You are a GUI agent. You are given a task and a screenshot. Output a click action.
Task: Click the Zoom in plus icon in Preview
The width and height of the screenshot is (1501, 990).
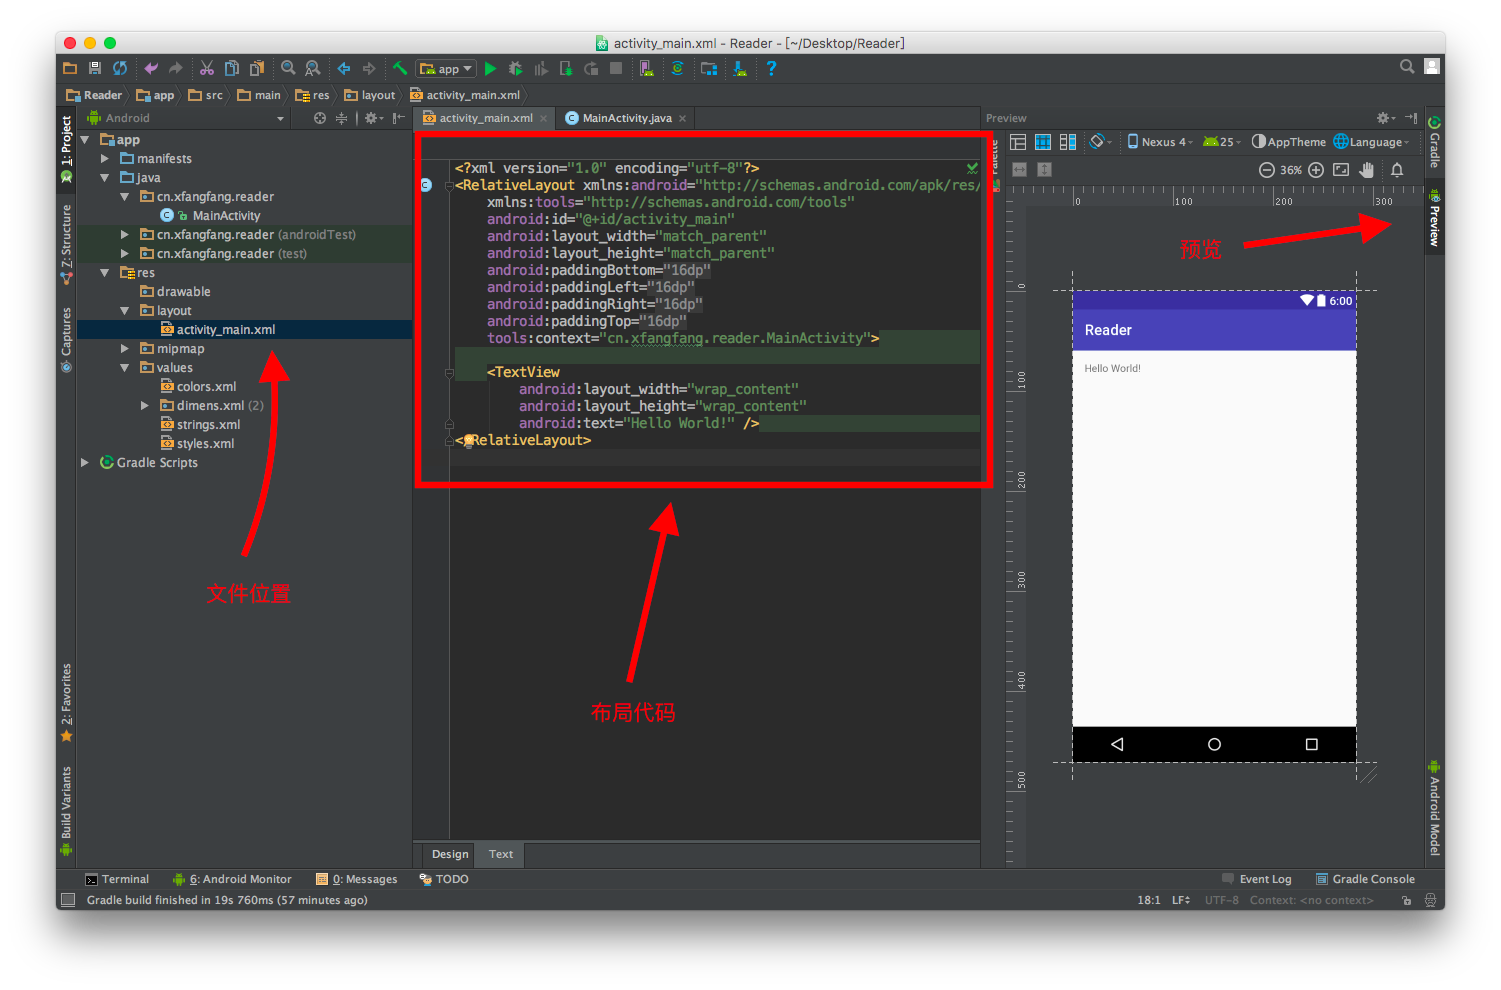pyautogui.click(x=1316, y=170)
